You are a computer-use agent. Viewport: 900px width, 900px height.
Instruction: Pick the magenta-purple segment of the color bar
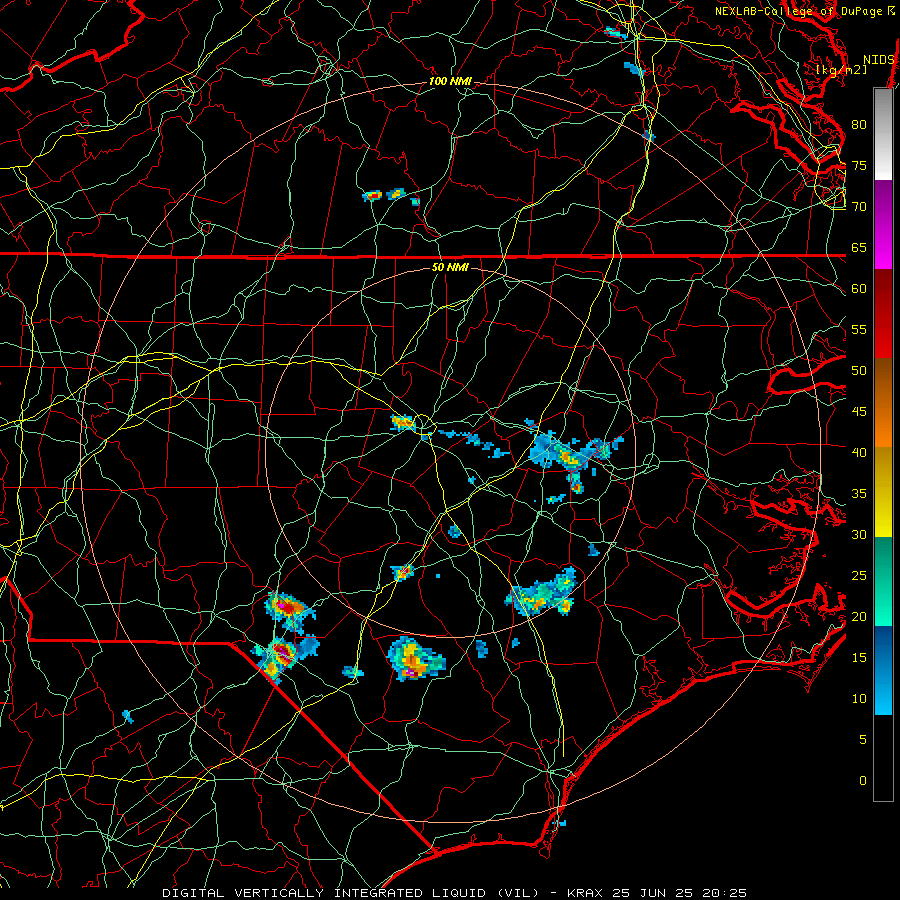[883, 225]
